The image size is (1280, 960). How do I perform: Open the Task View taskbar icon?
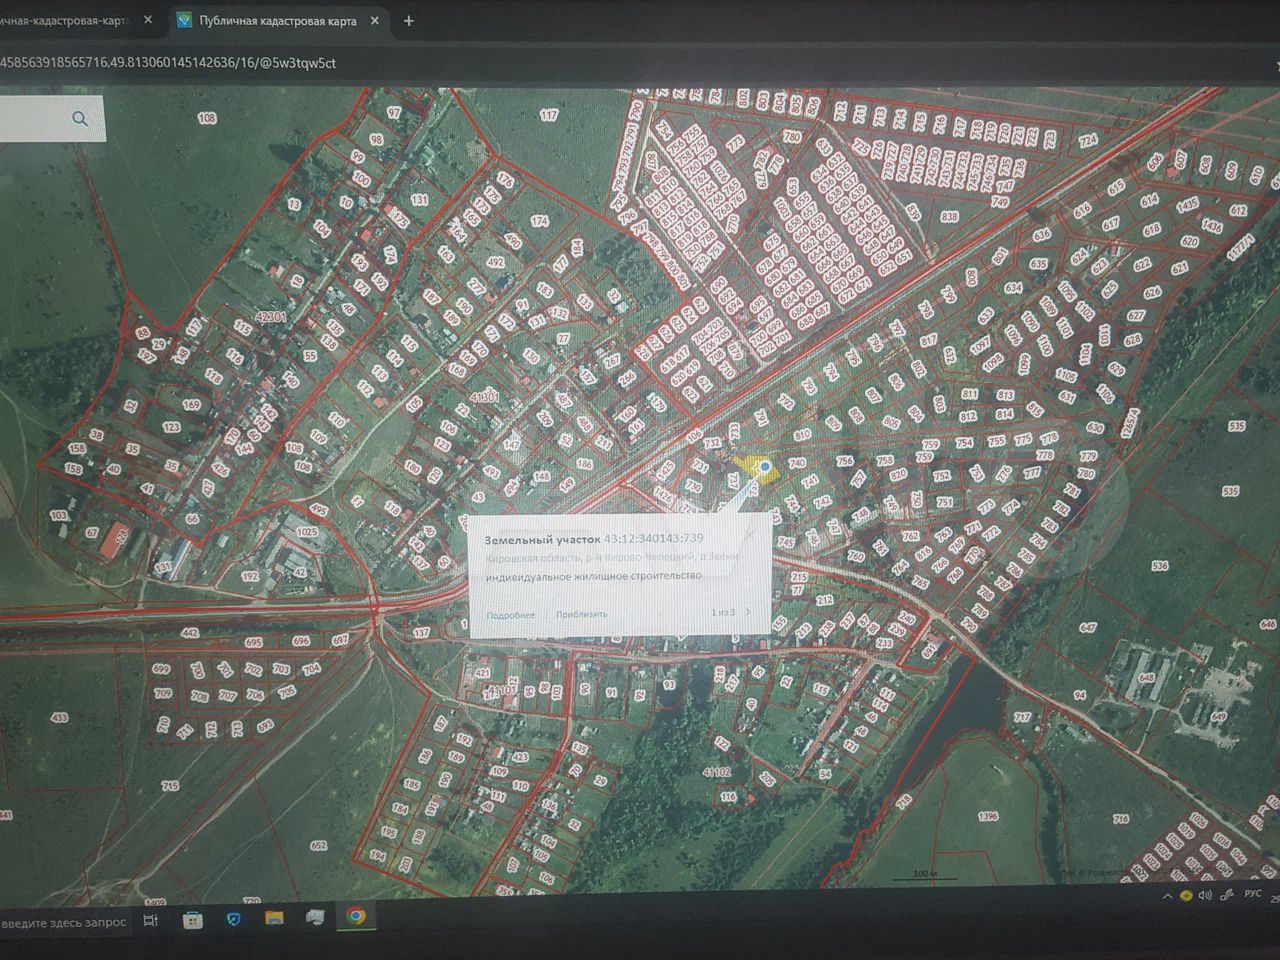point(151,921)
